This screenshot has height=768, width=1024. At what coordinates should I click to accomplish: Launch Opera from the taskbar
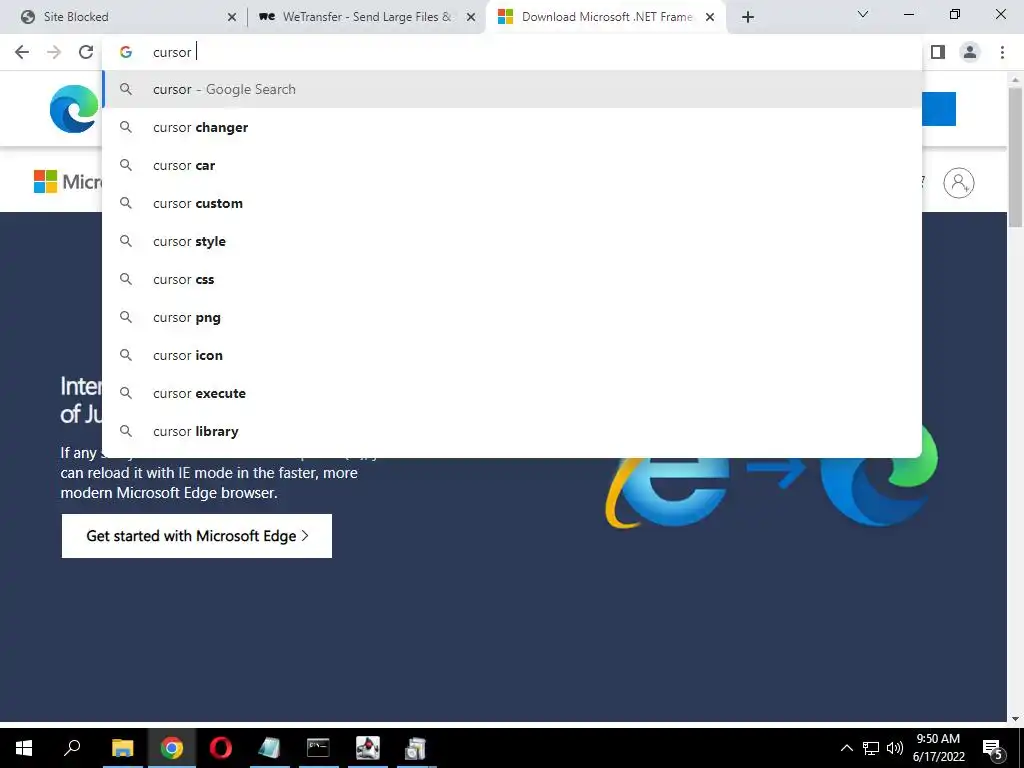pyautogui.click(x=221, y=748)
